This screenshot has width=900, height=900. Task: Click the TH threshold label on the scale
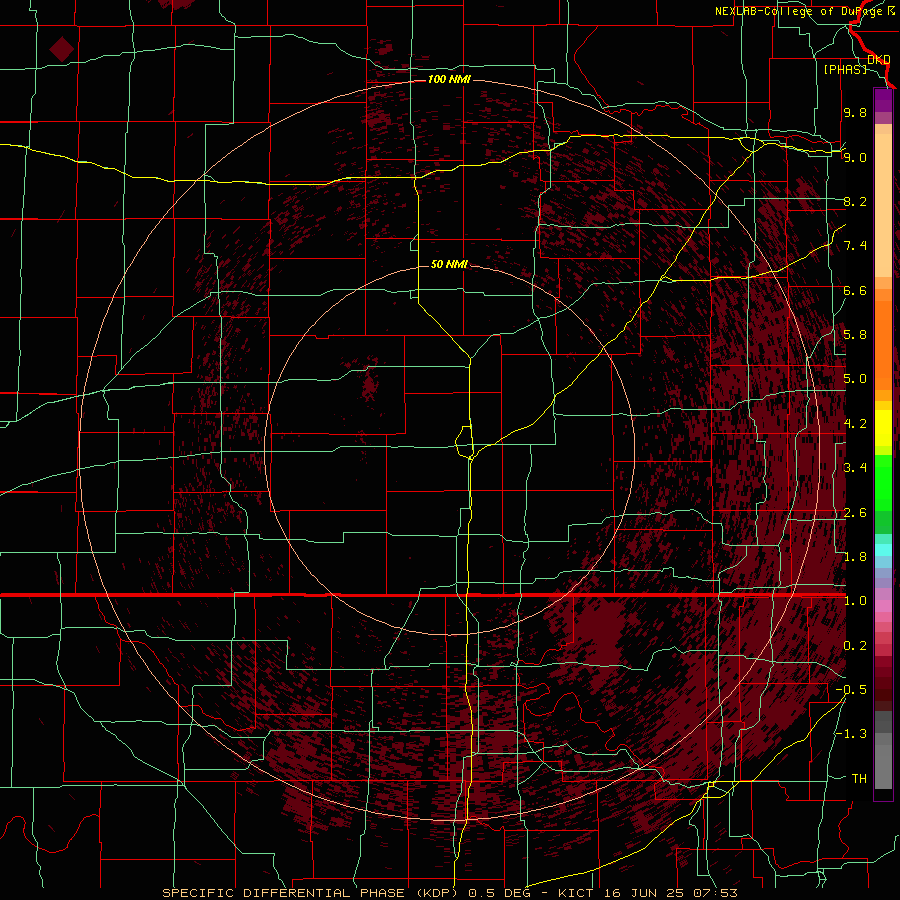pos(859,779)
